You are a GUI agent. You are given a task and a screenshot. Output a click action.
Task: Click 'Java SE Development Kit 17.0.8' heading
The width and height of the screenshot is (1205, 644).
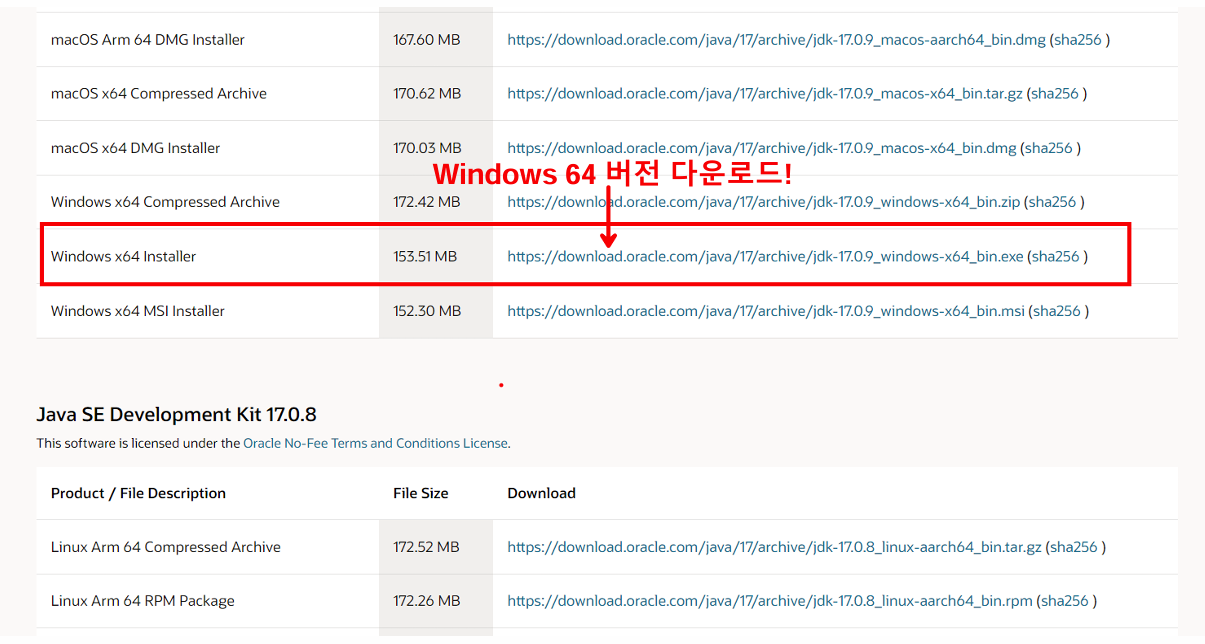pos(176,415)
